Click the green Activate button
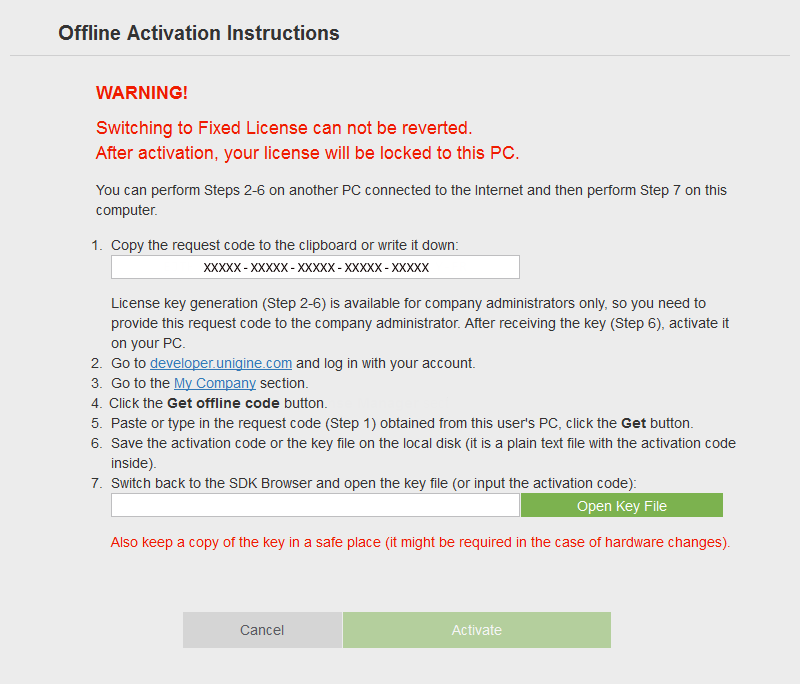The height and width of the screenshot is (684, 800). pyautogui.click(x=476, y=630)
